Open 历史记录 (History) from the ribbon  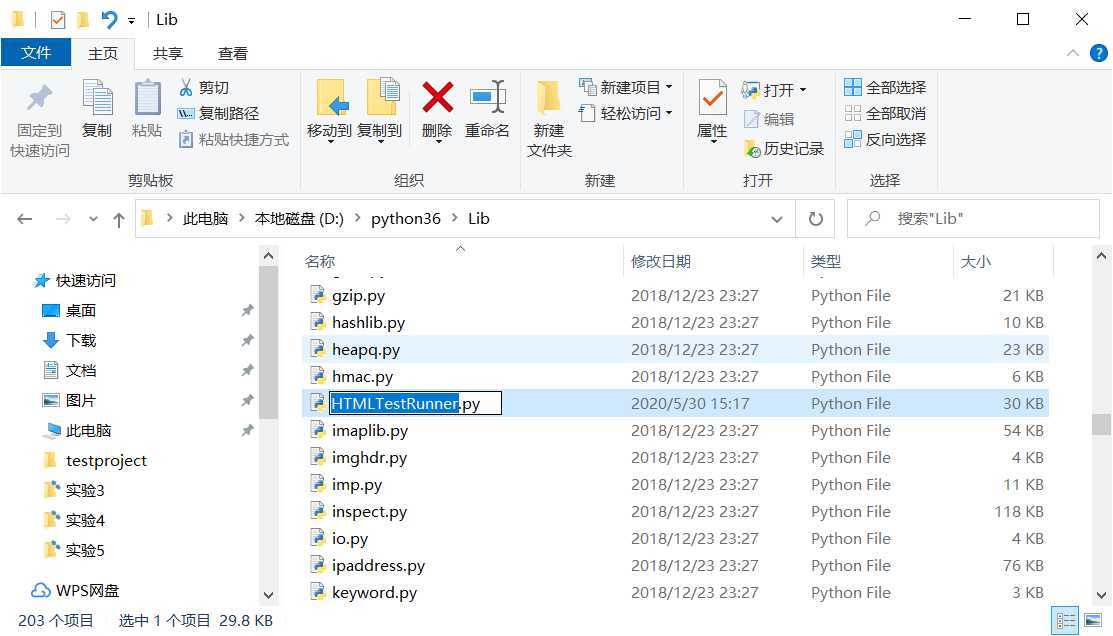(x=789, y=148)
